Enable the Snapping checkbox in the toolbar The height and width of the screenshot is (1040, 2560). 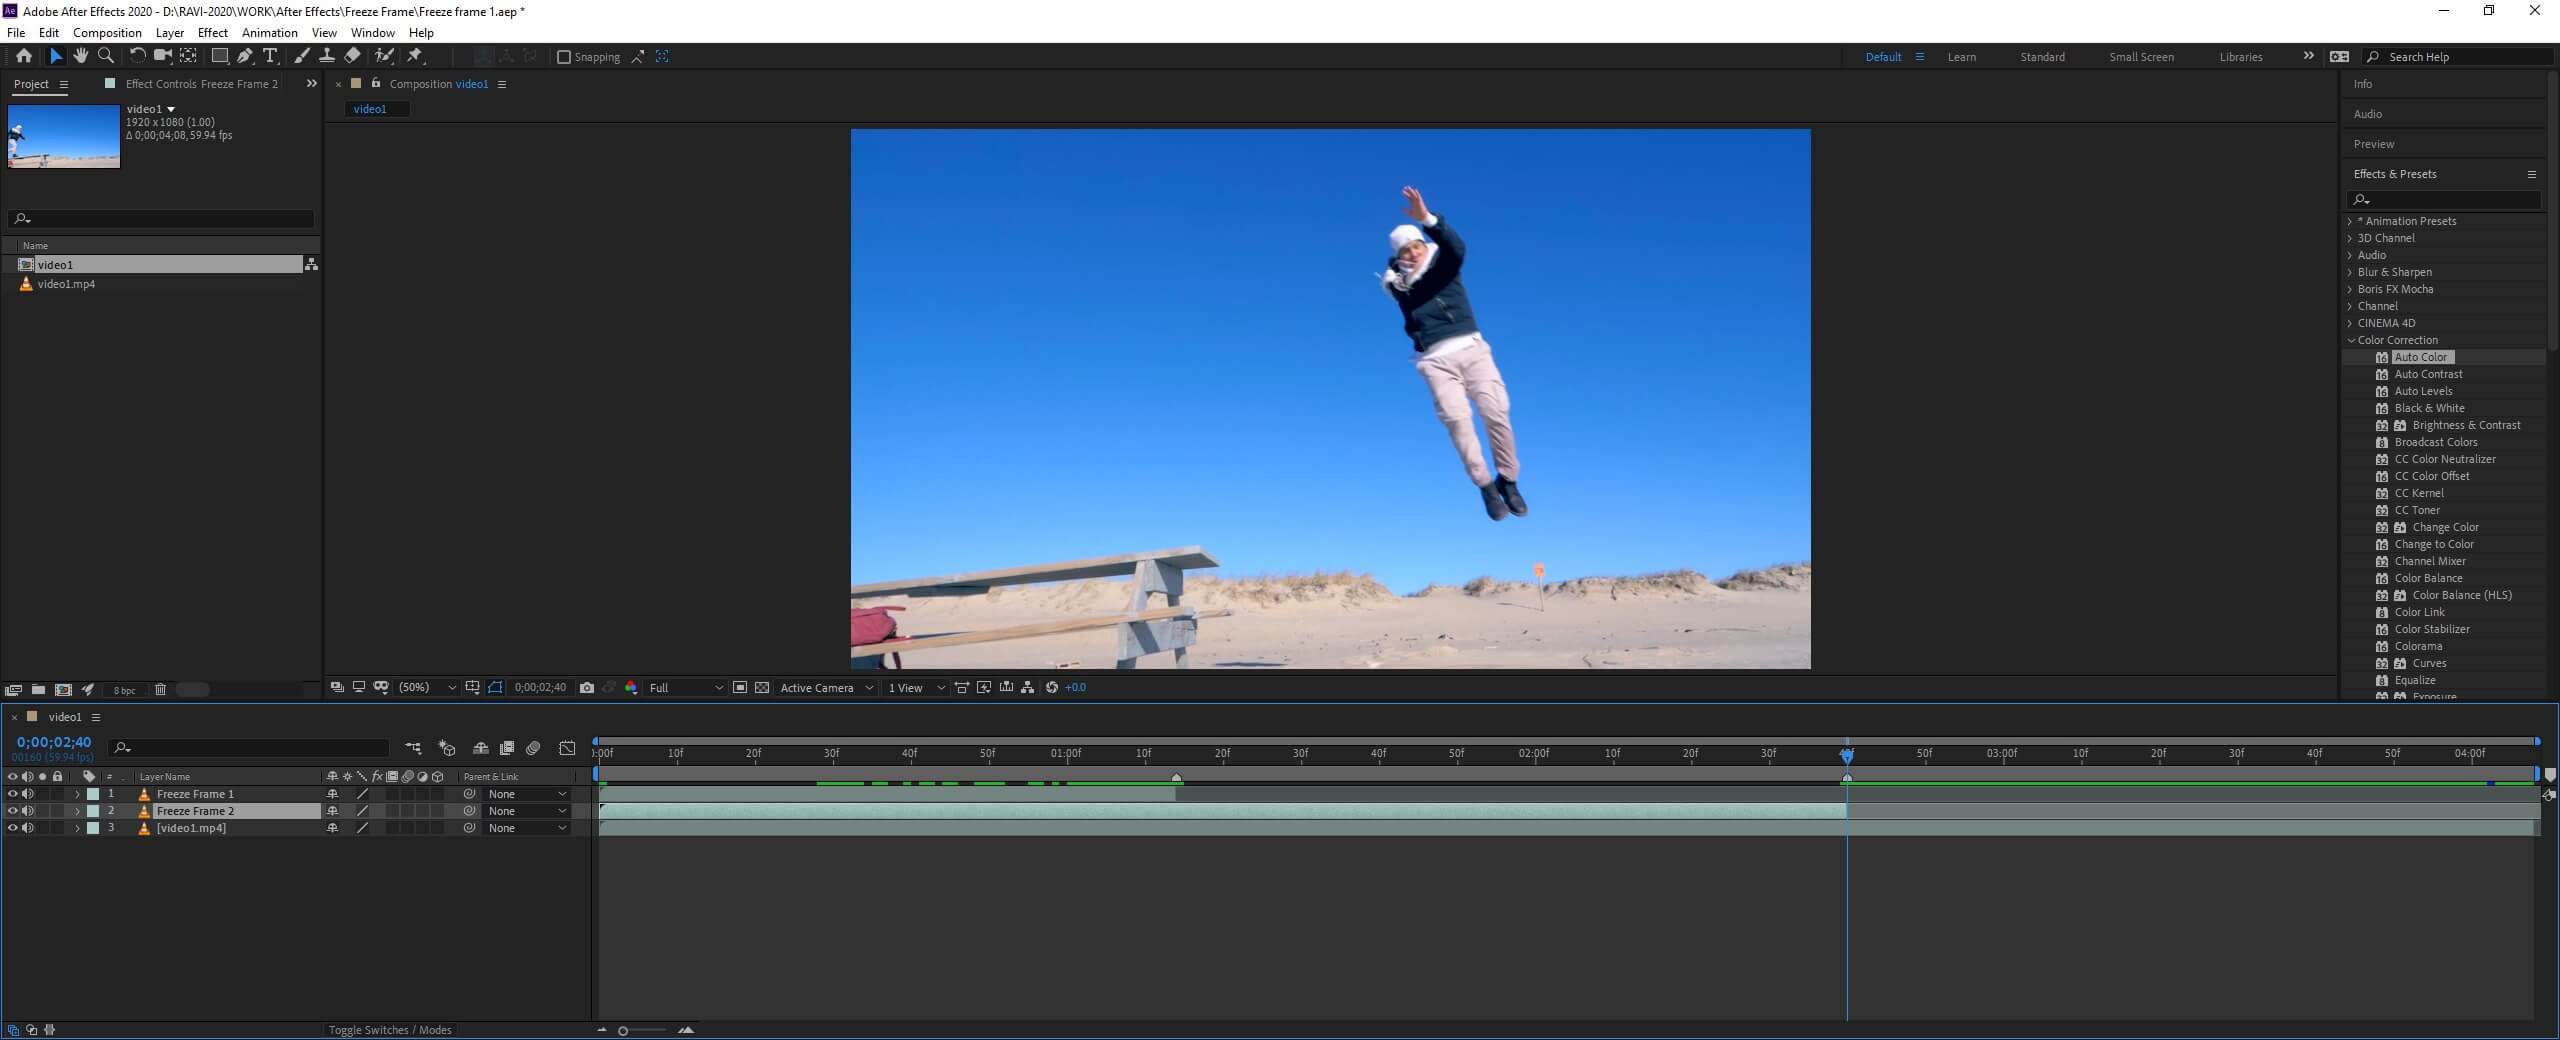pos(565,57)
